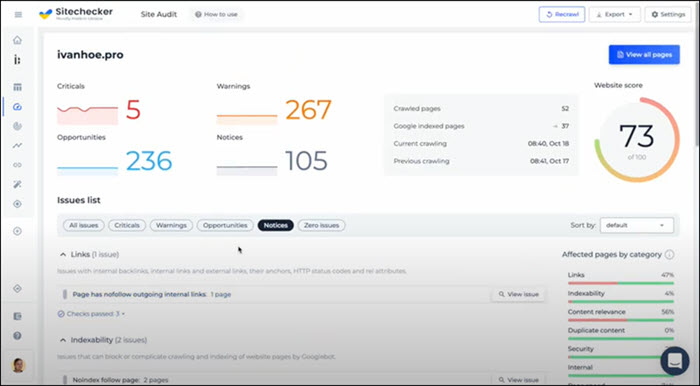
Task: Select the Warnings filter tab
Action: pos(171,225)
